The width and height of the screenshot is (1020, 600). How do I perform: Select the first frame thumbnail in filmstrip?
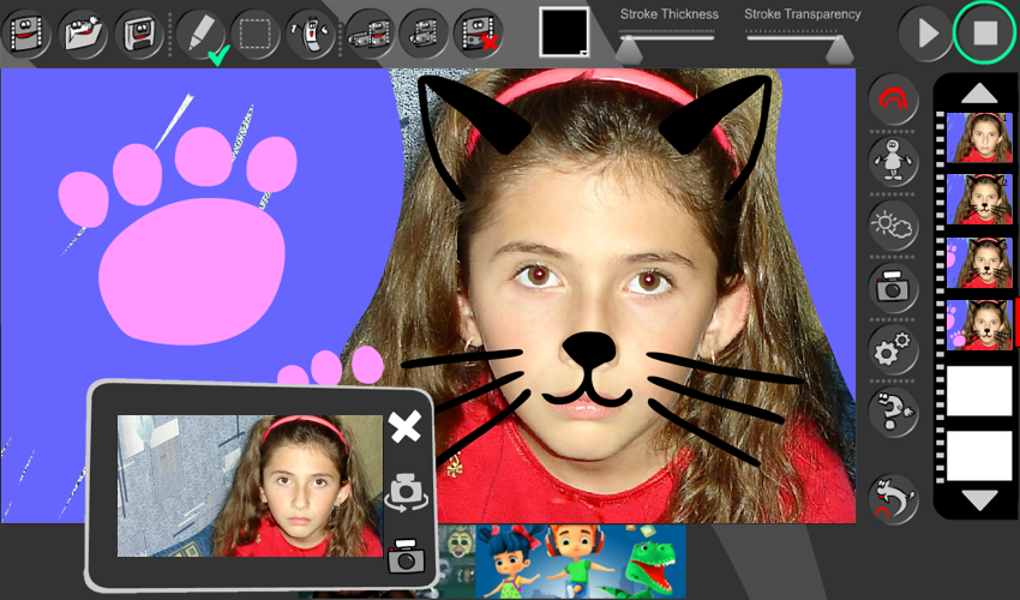[979, 138]
